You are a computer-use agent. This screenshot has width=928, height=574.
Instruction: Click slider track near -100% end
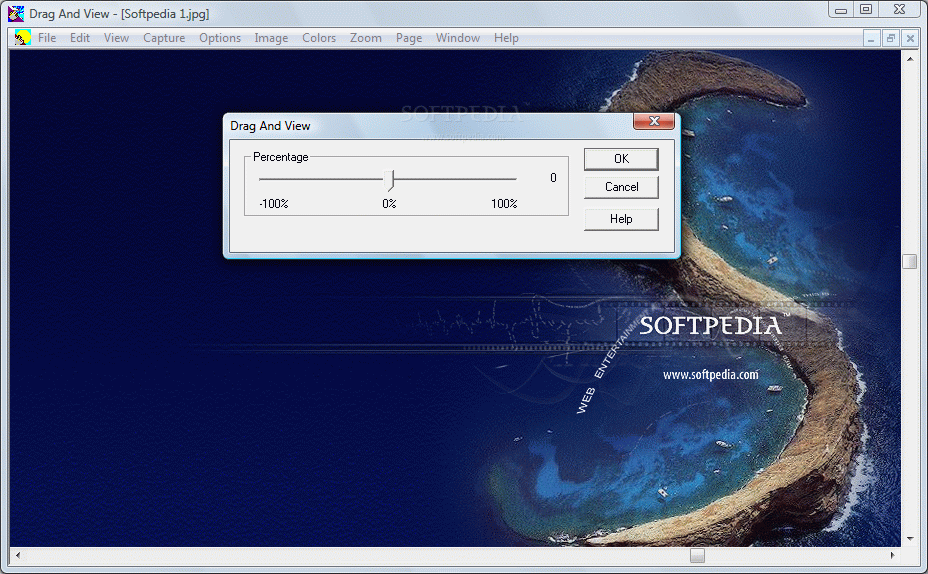265,179
